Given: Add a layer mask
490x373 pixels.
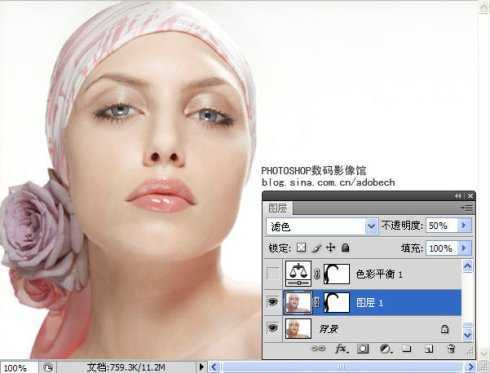Looking at the screenshot, I should (x=363, y=349).
